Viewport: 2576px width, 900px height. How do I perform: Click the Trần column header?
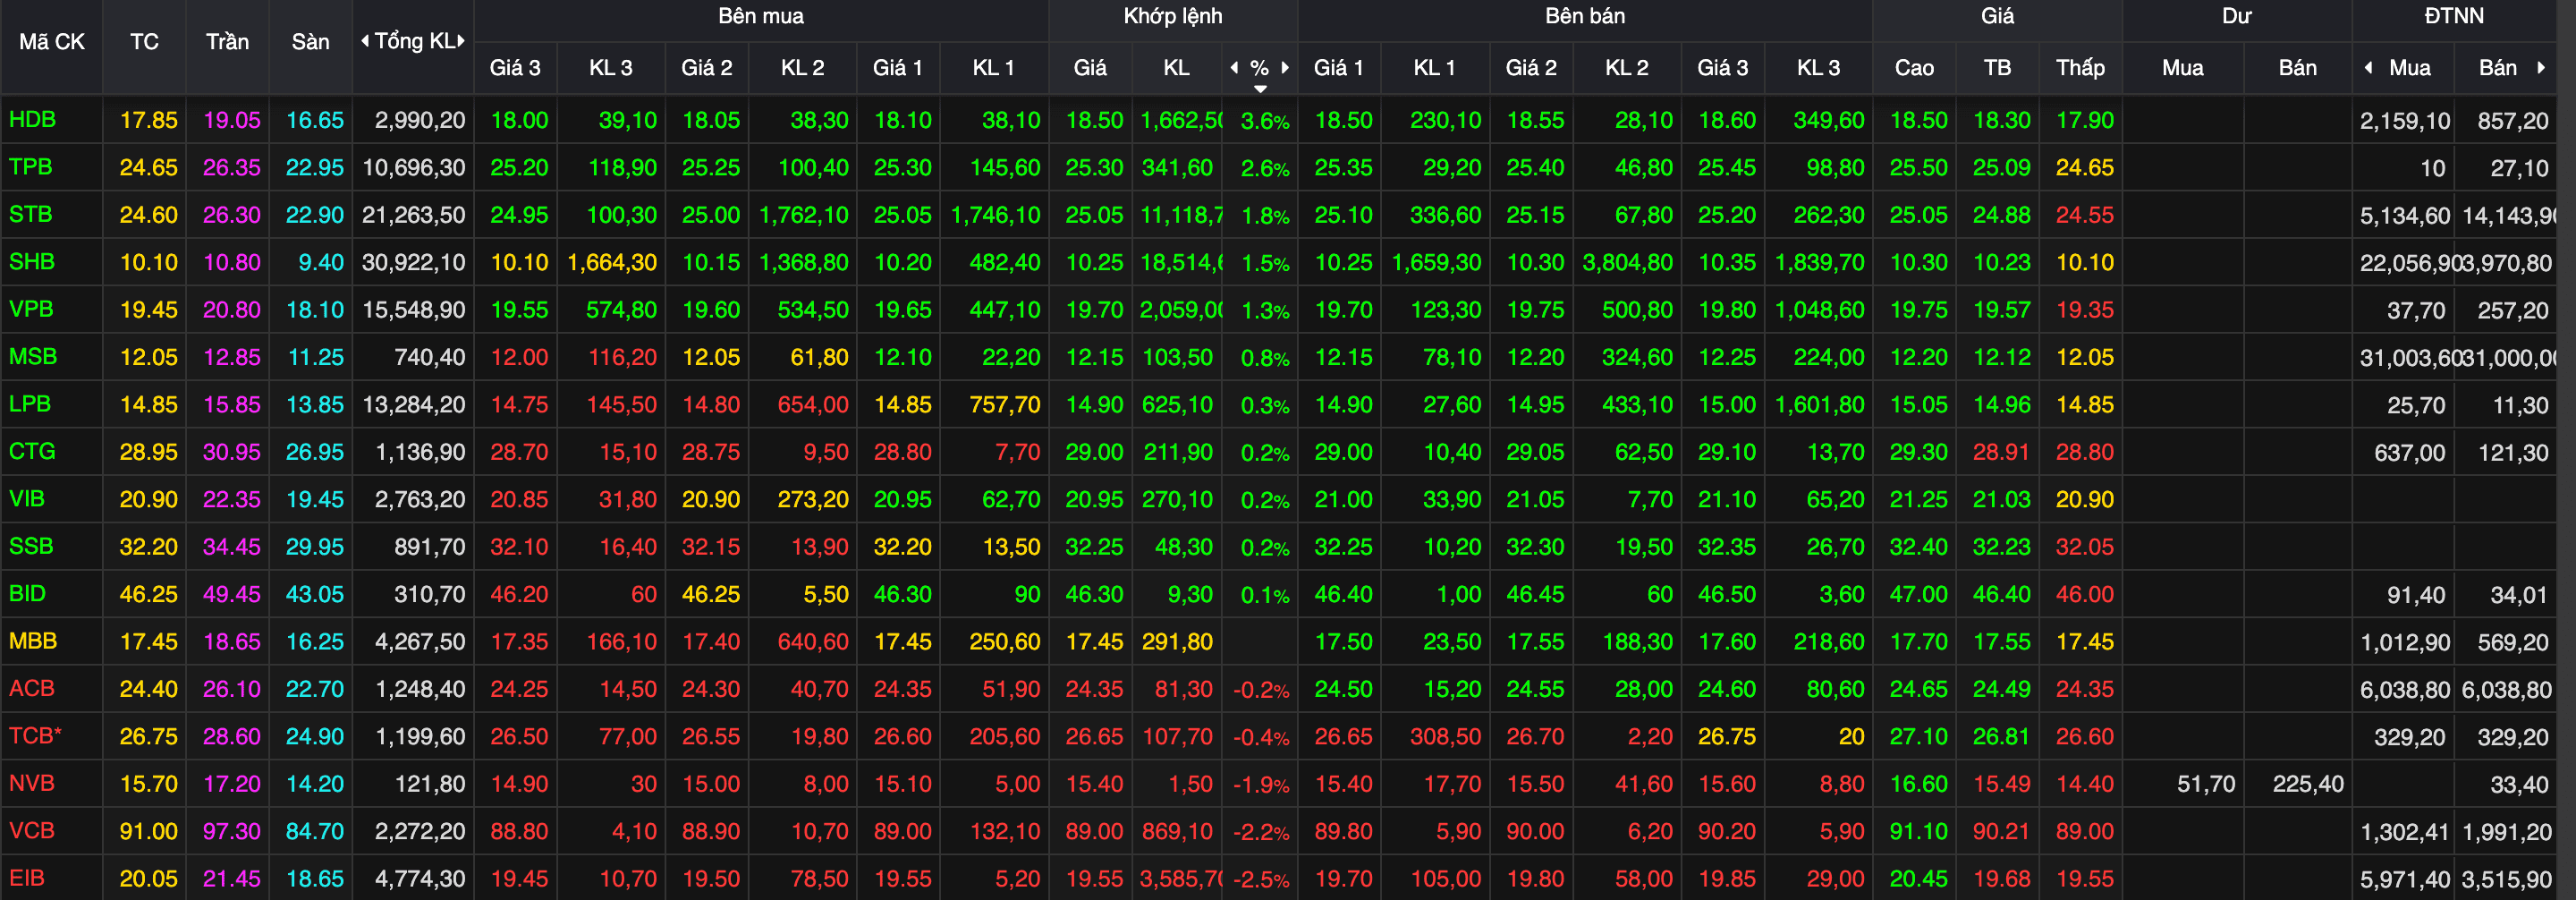(x=227, y=42)
